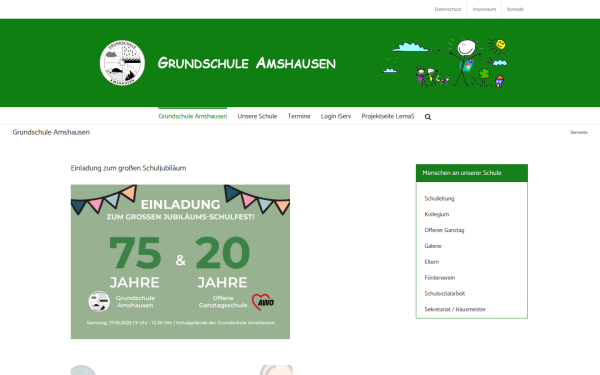Open Kollegium in the sidebar

[437, 214]
